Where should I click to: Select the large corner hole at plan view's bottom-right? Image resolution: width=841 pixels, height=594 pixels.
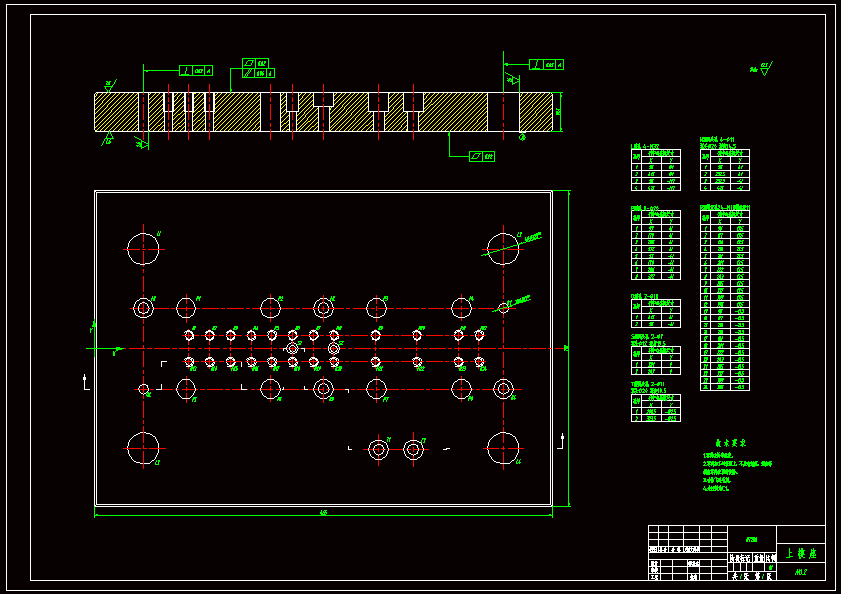[x=503, y=448]
